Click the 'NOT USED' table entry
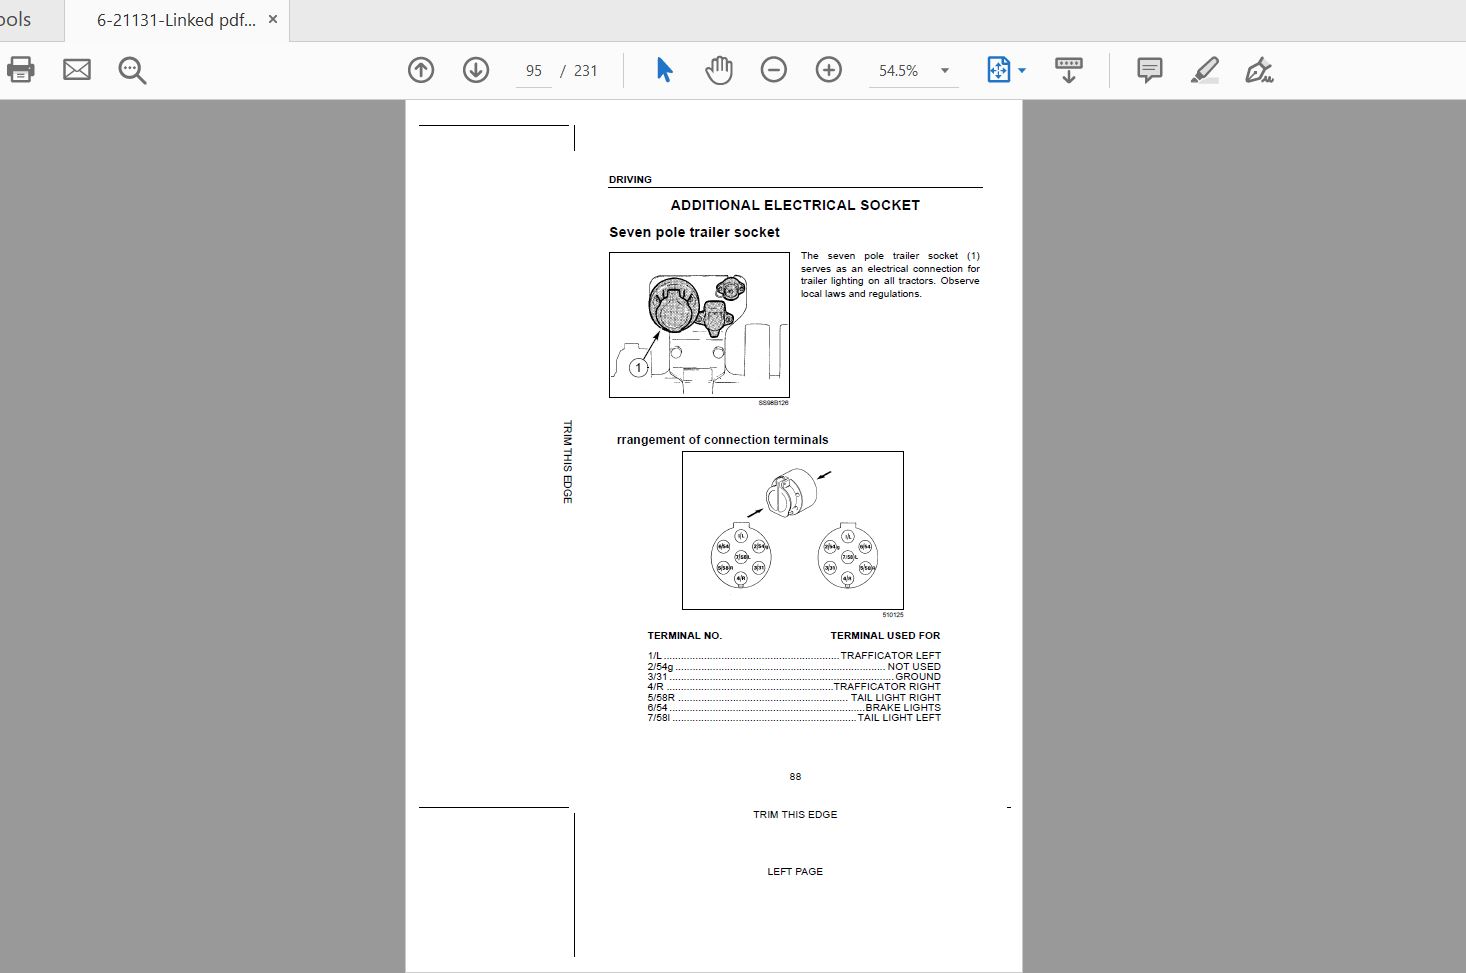 [914, 667]
